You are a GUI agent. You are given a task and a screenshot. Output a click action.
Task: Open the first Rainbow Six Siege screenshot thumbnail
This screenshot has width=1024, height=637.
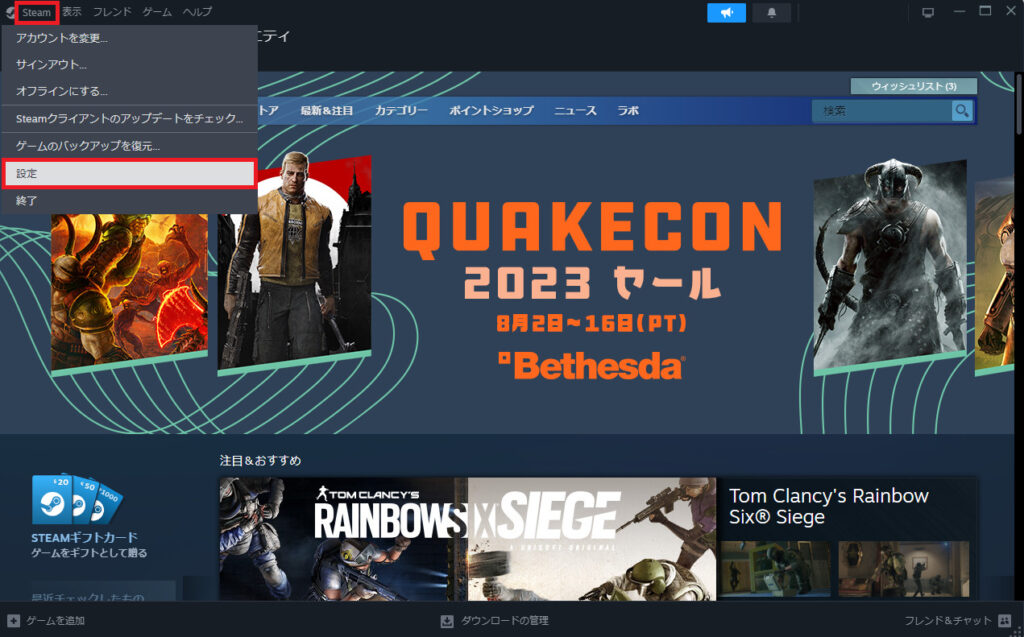[775, 568]
